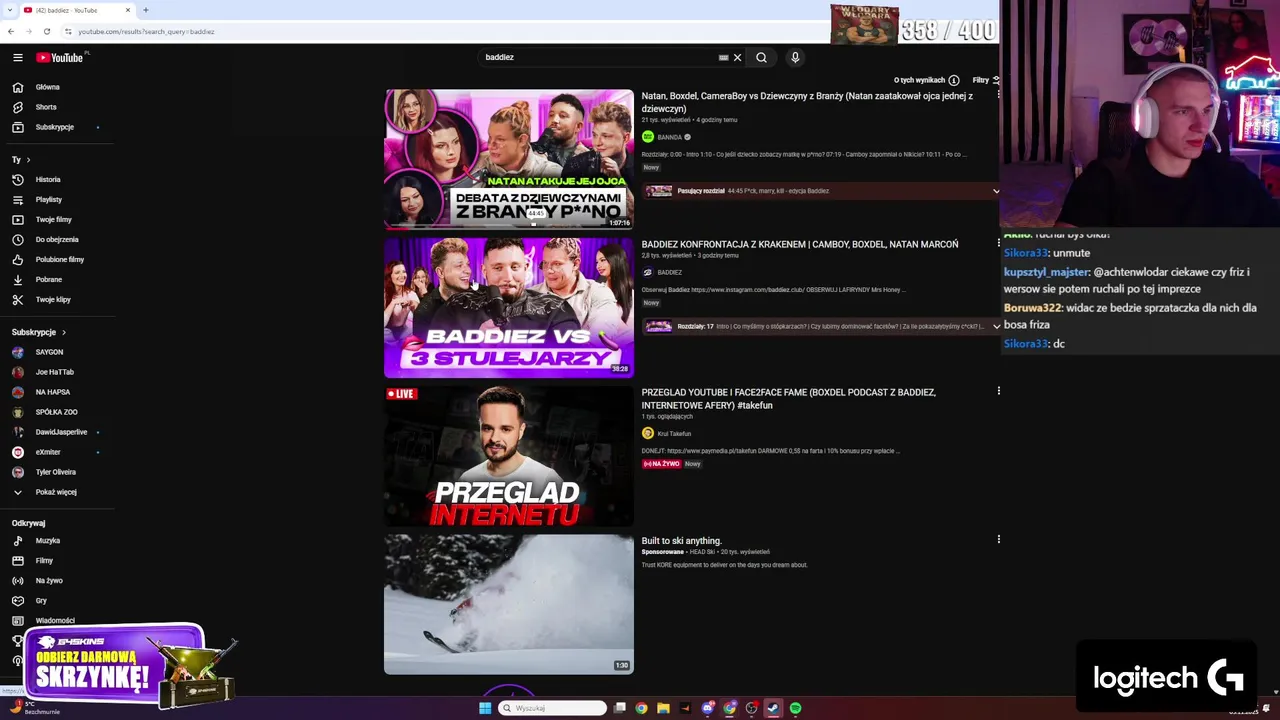The width and height of the screenshot is (1280, 720).
Task: Open the SAYGON channel subscription
Action: click(49, 352)
